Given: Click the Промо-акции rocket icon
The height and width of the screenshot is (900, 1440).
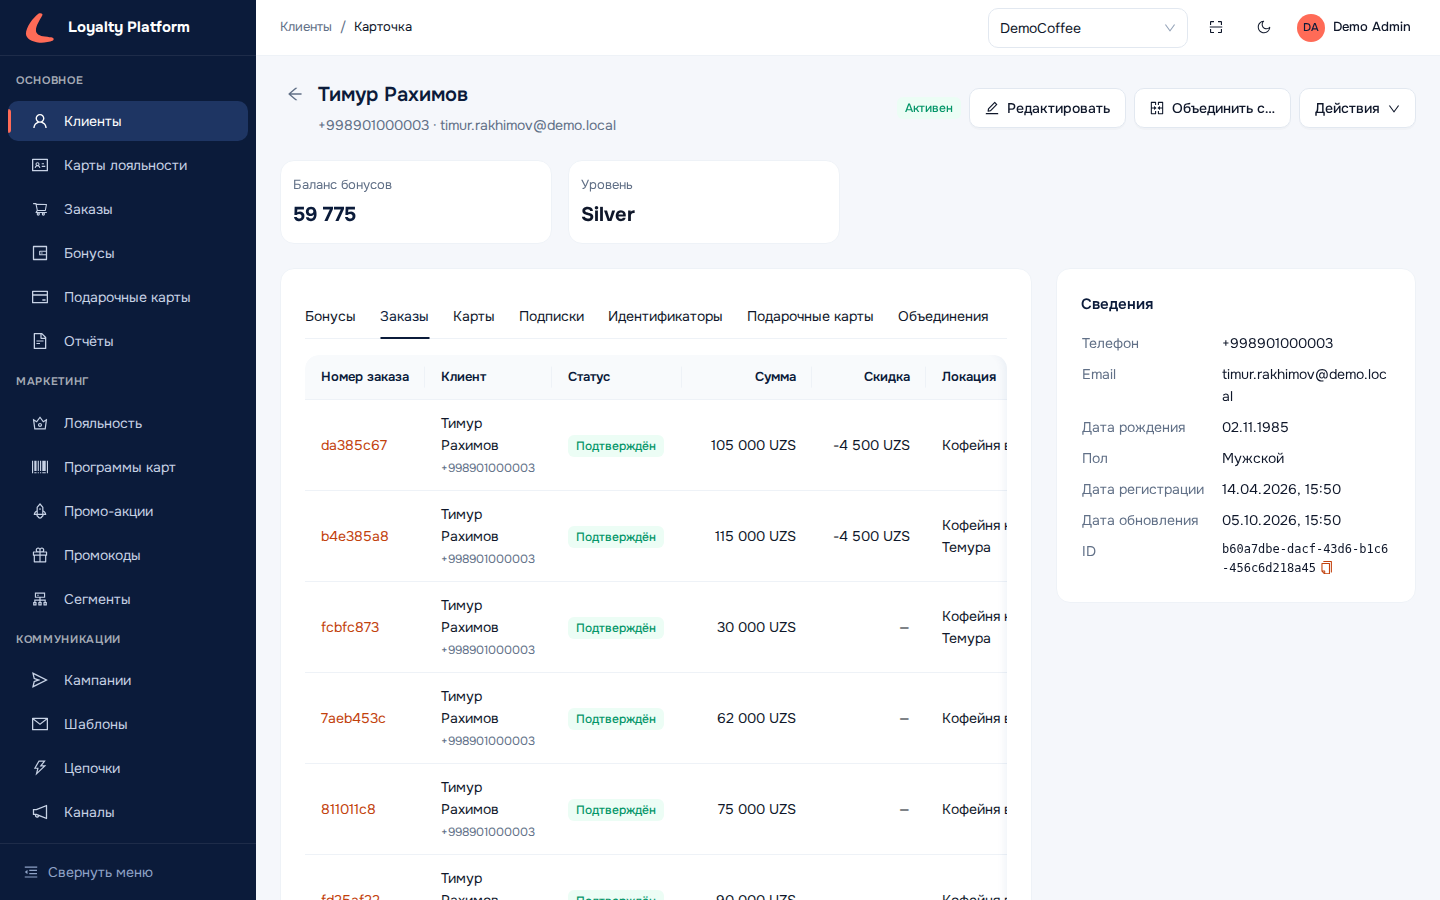Looking at the screenshot, I should point(40,511).
